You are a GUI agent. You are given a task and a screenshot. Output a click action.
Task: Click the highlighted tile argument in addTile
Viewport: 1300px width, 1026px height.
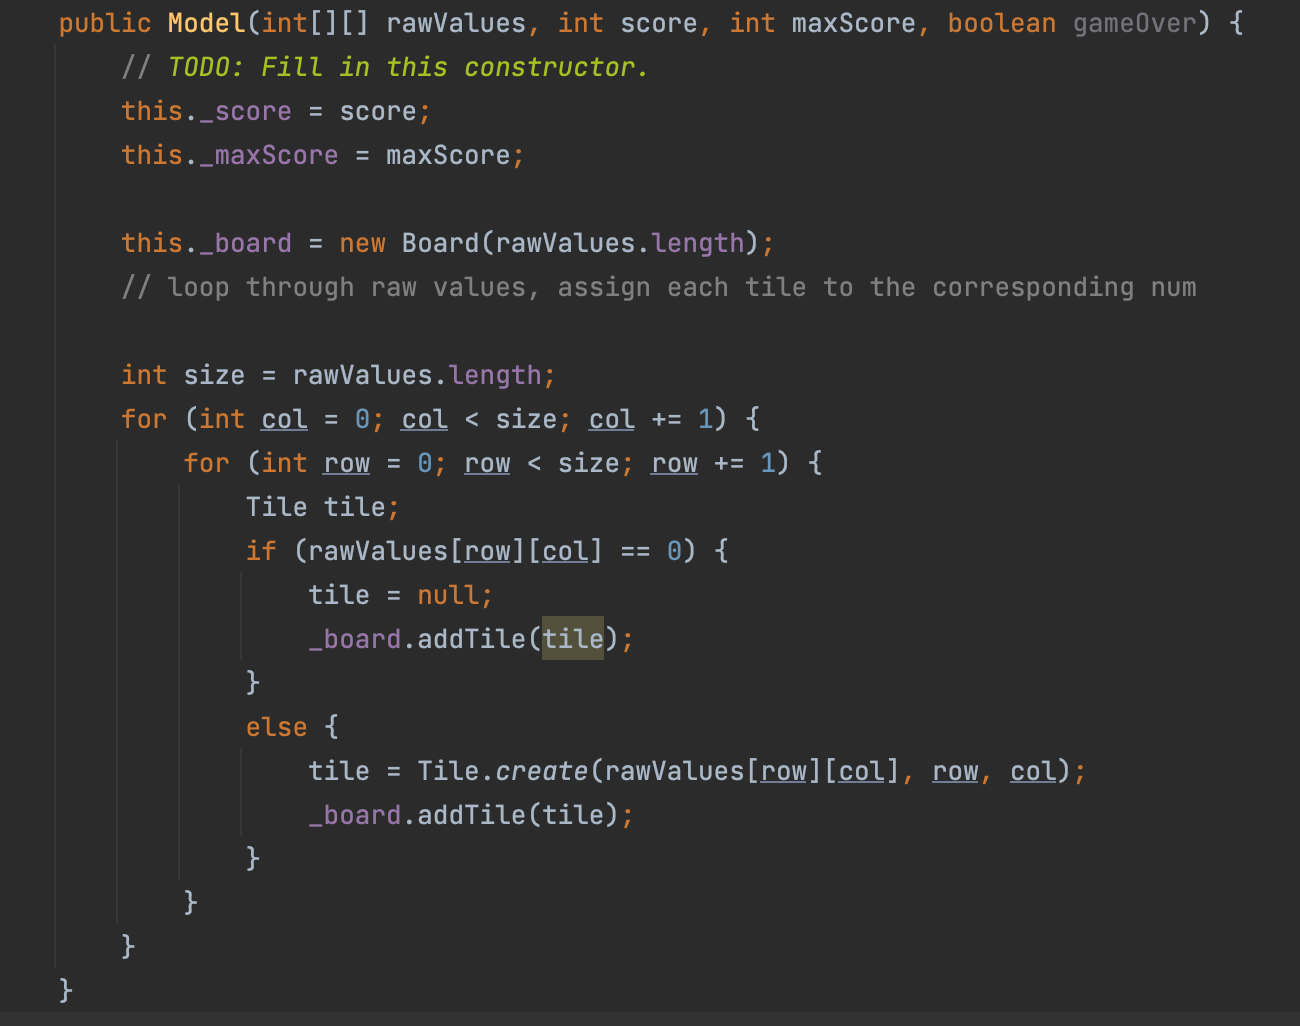pyautogui.click(x=572, y=639)
